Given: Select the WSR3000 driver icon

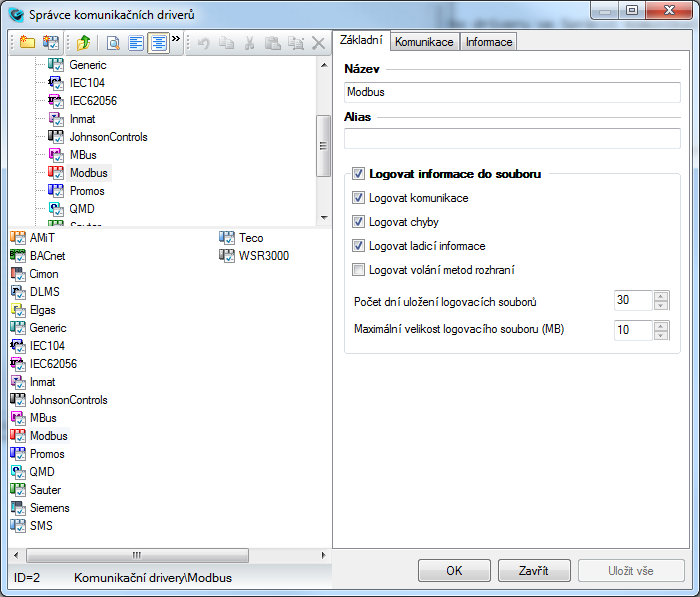Looking at the screenshot, I should tap(227, 256).
